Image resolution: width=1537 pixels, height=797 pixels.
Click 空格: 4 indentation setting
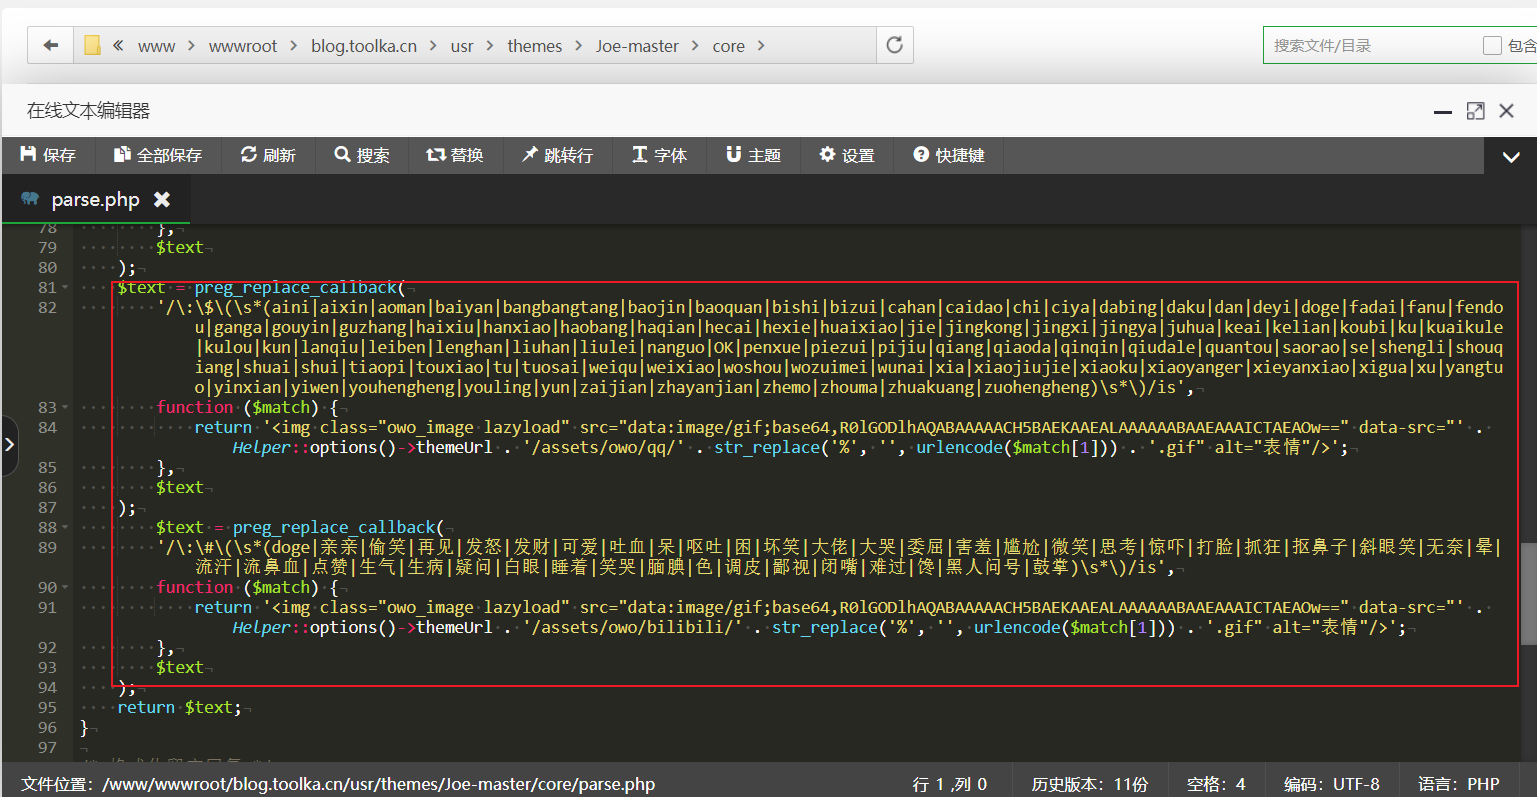pyautogui.click(x=1216, y=784)
